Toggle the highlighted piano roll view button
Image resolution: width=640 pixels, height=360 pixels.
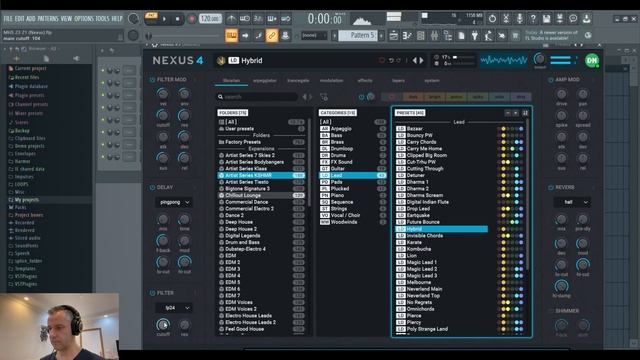(231, 36)
